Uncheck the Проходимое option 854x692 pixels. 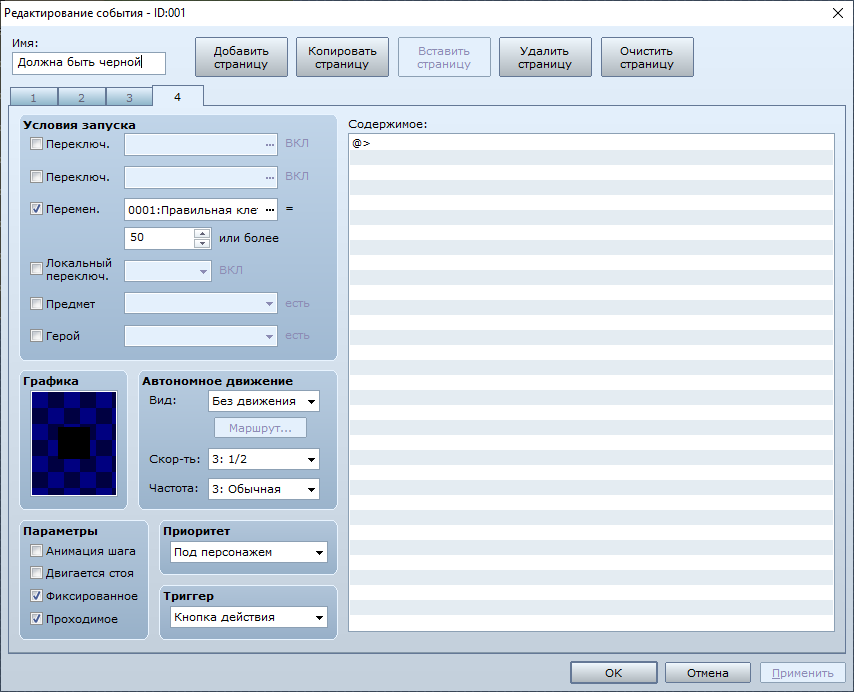pos(36,618)
